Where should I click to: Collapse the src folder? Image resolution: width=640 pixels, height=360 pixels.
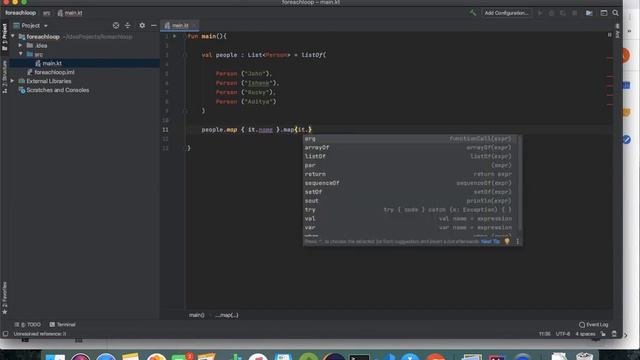point(20,54)
